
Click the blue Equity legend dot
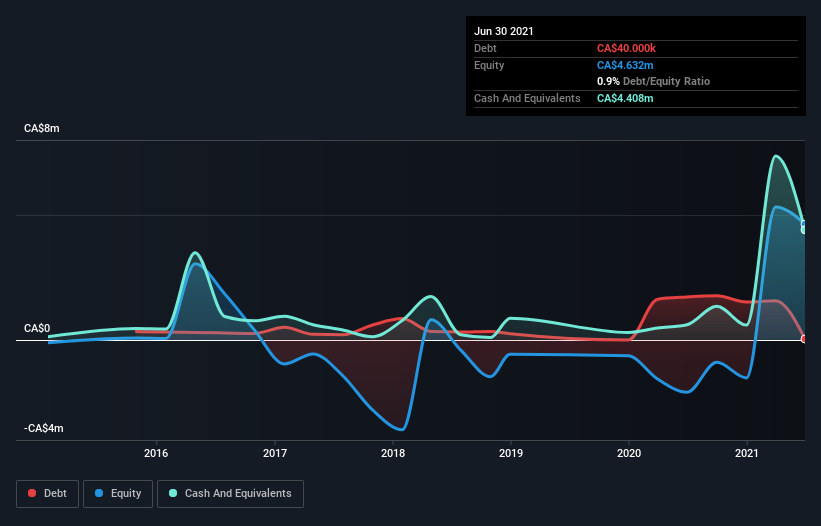99,493
